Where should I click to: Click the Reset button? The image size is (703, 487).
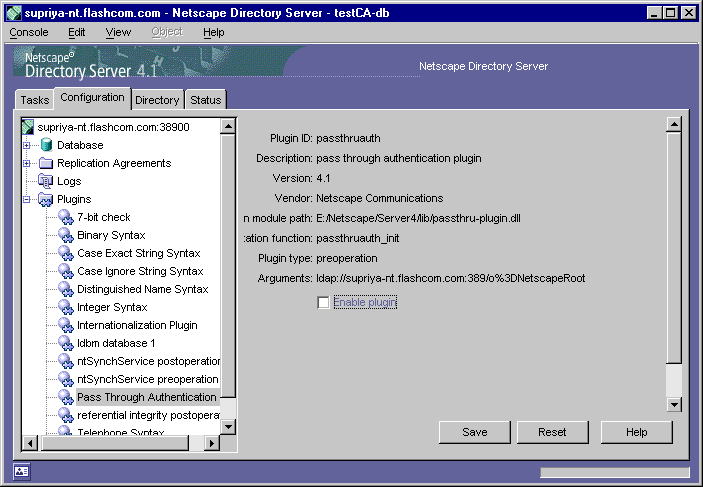(x=552, y=432)
